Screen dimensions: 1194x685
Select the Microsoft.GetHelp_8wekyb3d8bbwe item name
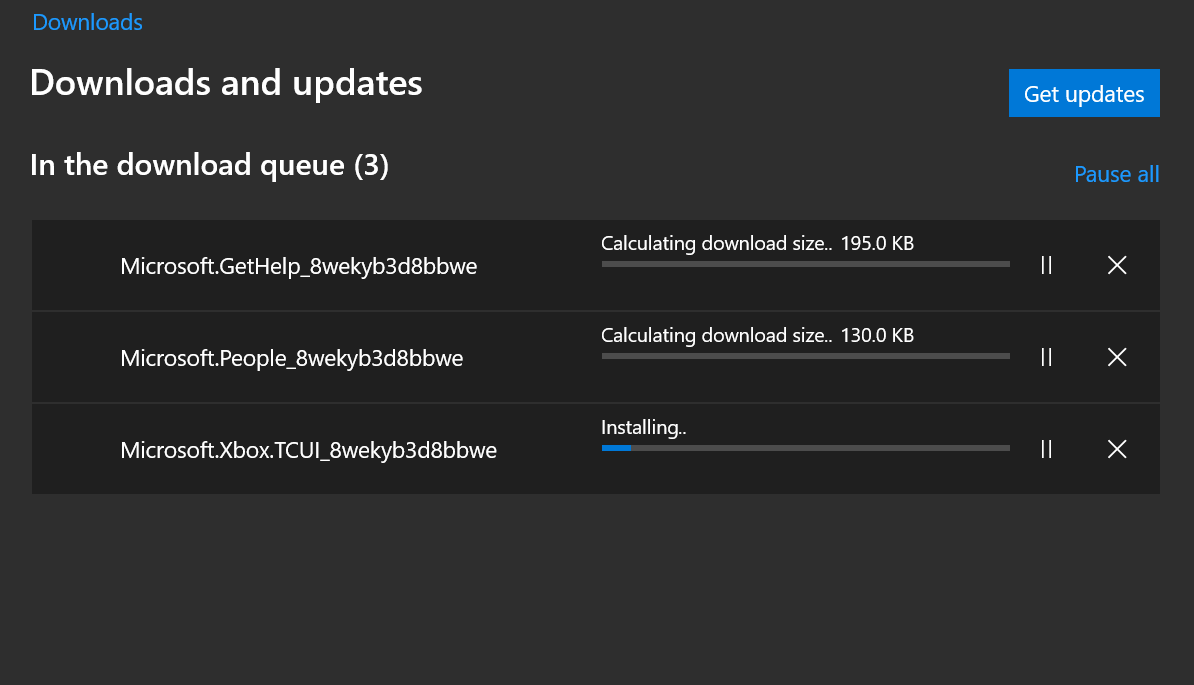[x=298, y=266]
